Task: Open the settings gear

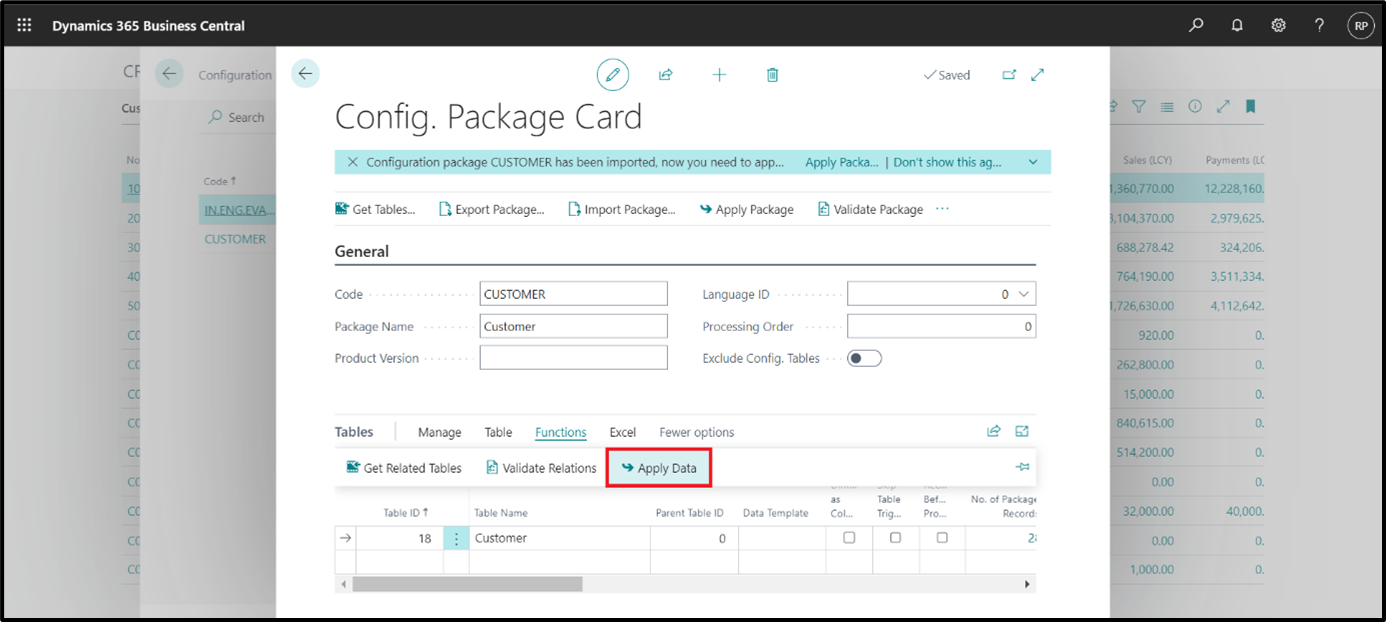Action: tap(1278, 25)
